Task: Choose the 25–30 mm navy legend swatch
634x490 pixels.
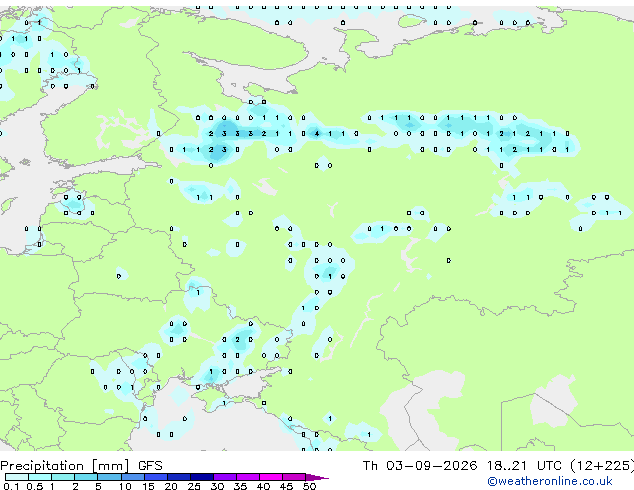Action: coord(201,477)
